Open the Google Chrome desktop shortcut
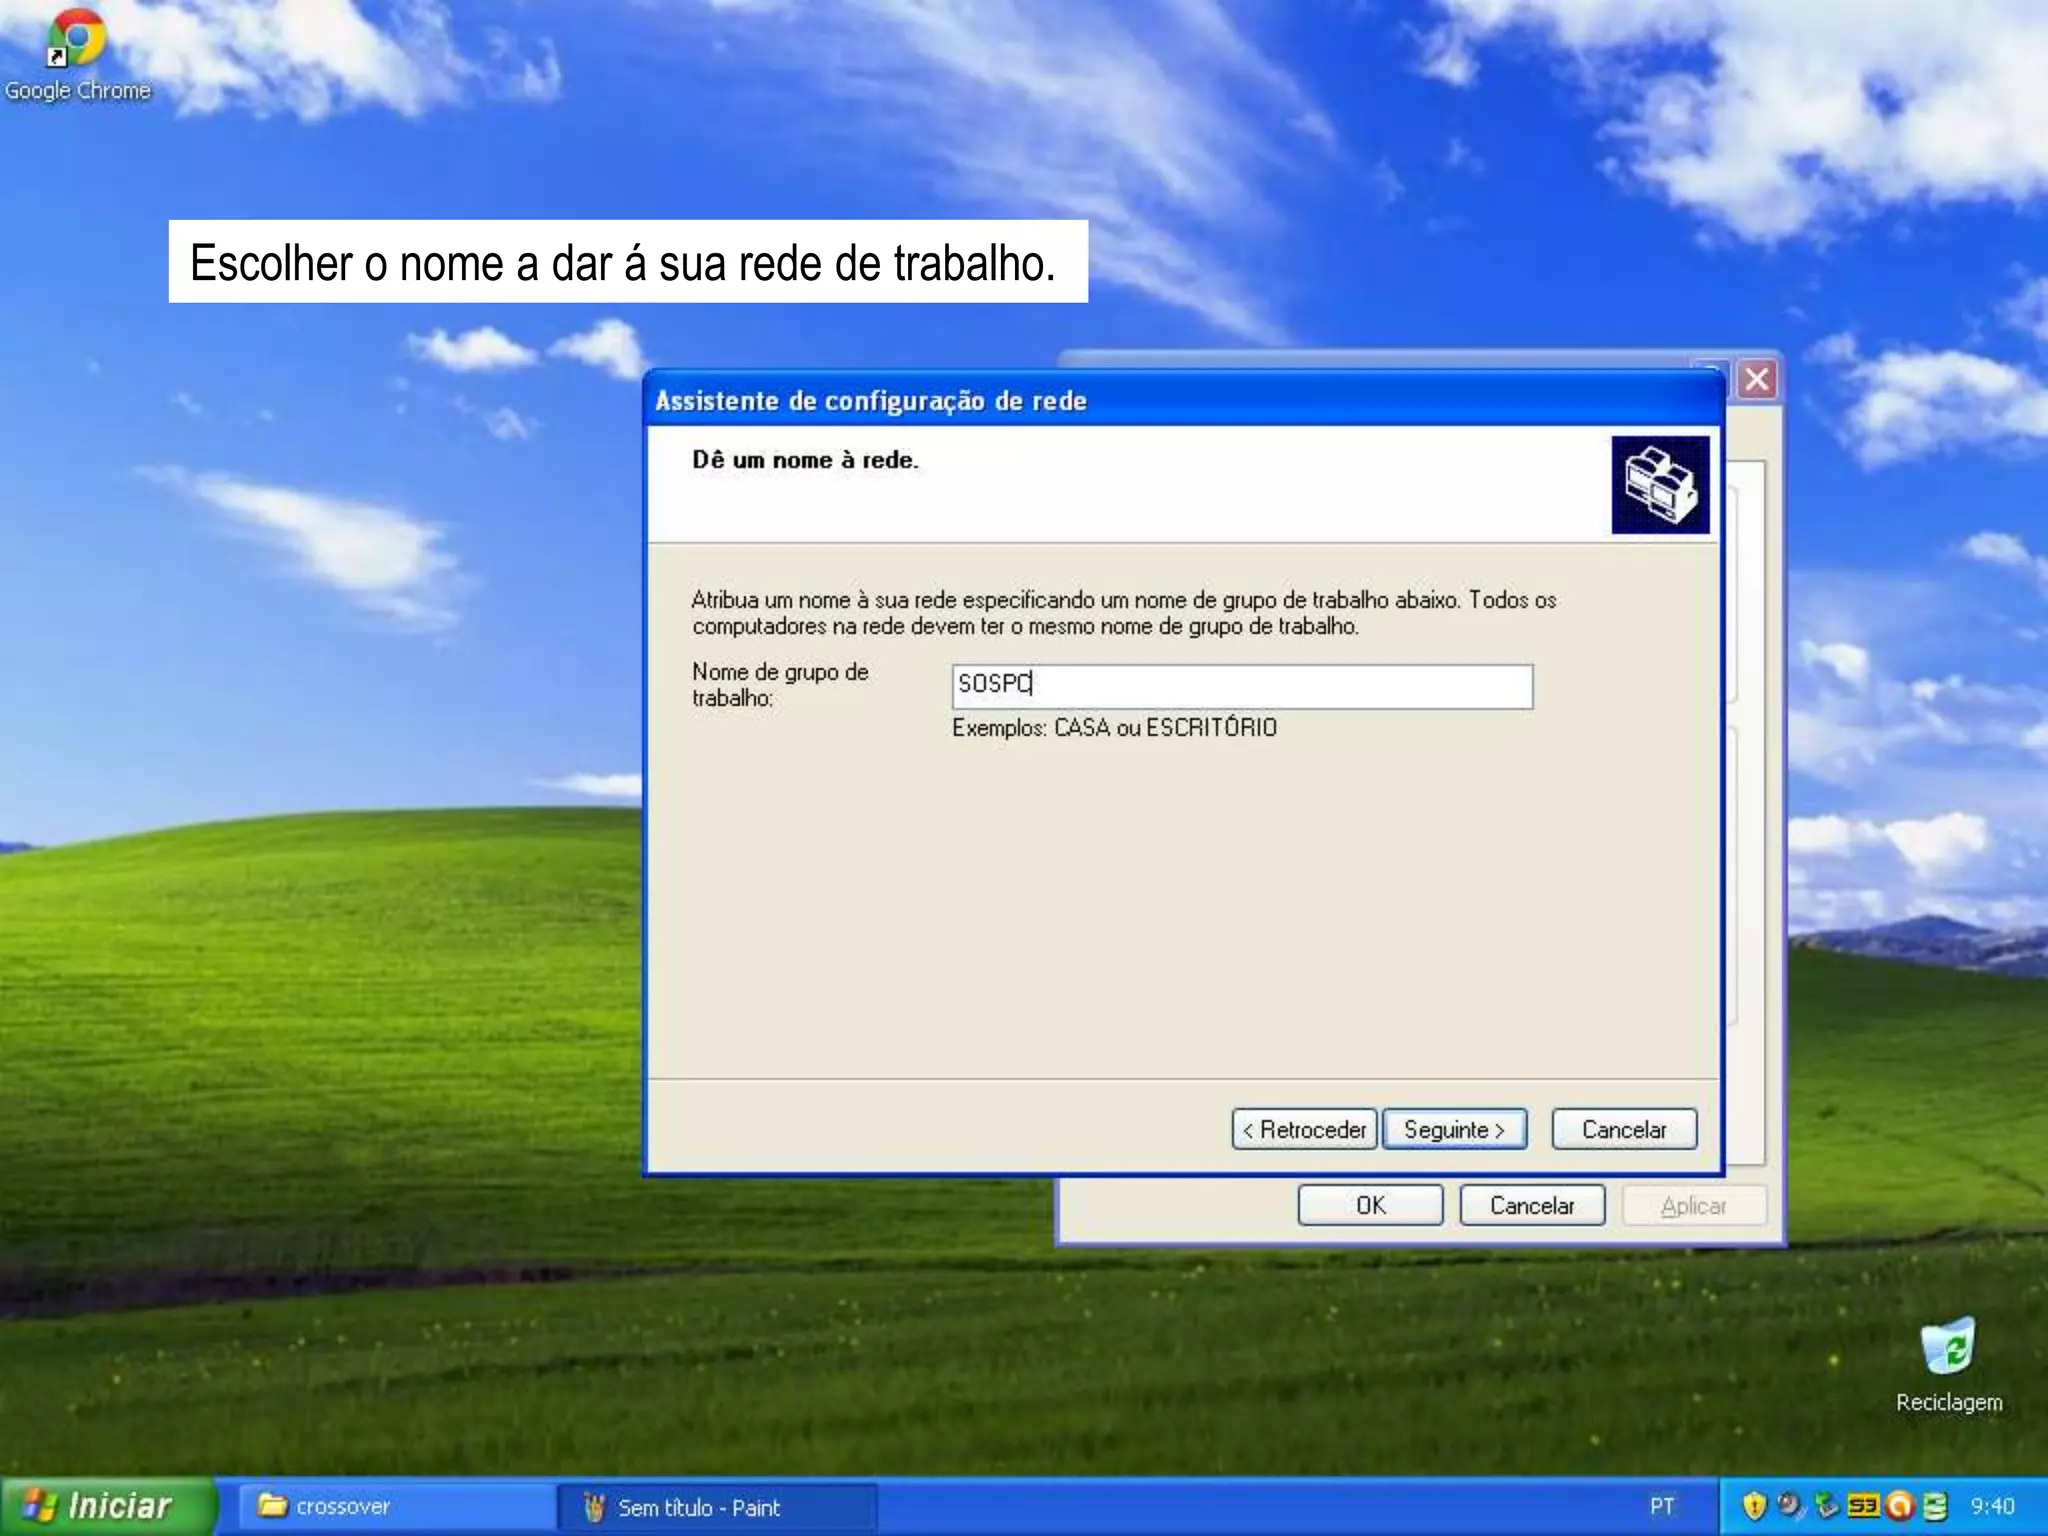 (77, 56)
